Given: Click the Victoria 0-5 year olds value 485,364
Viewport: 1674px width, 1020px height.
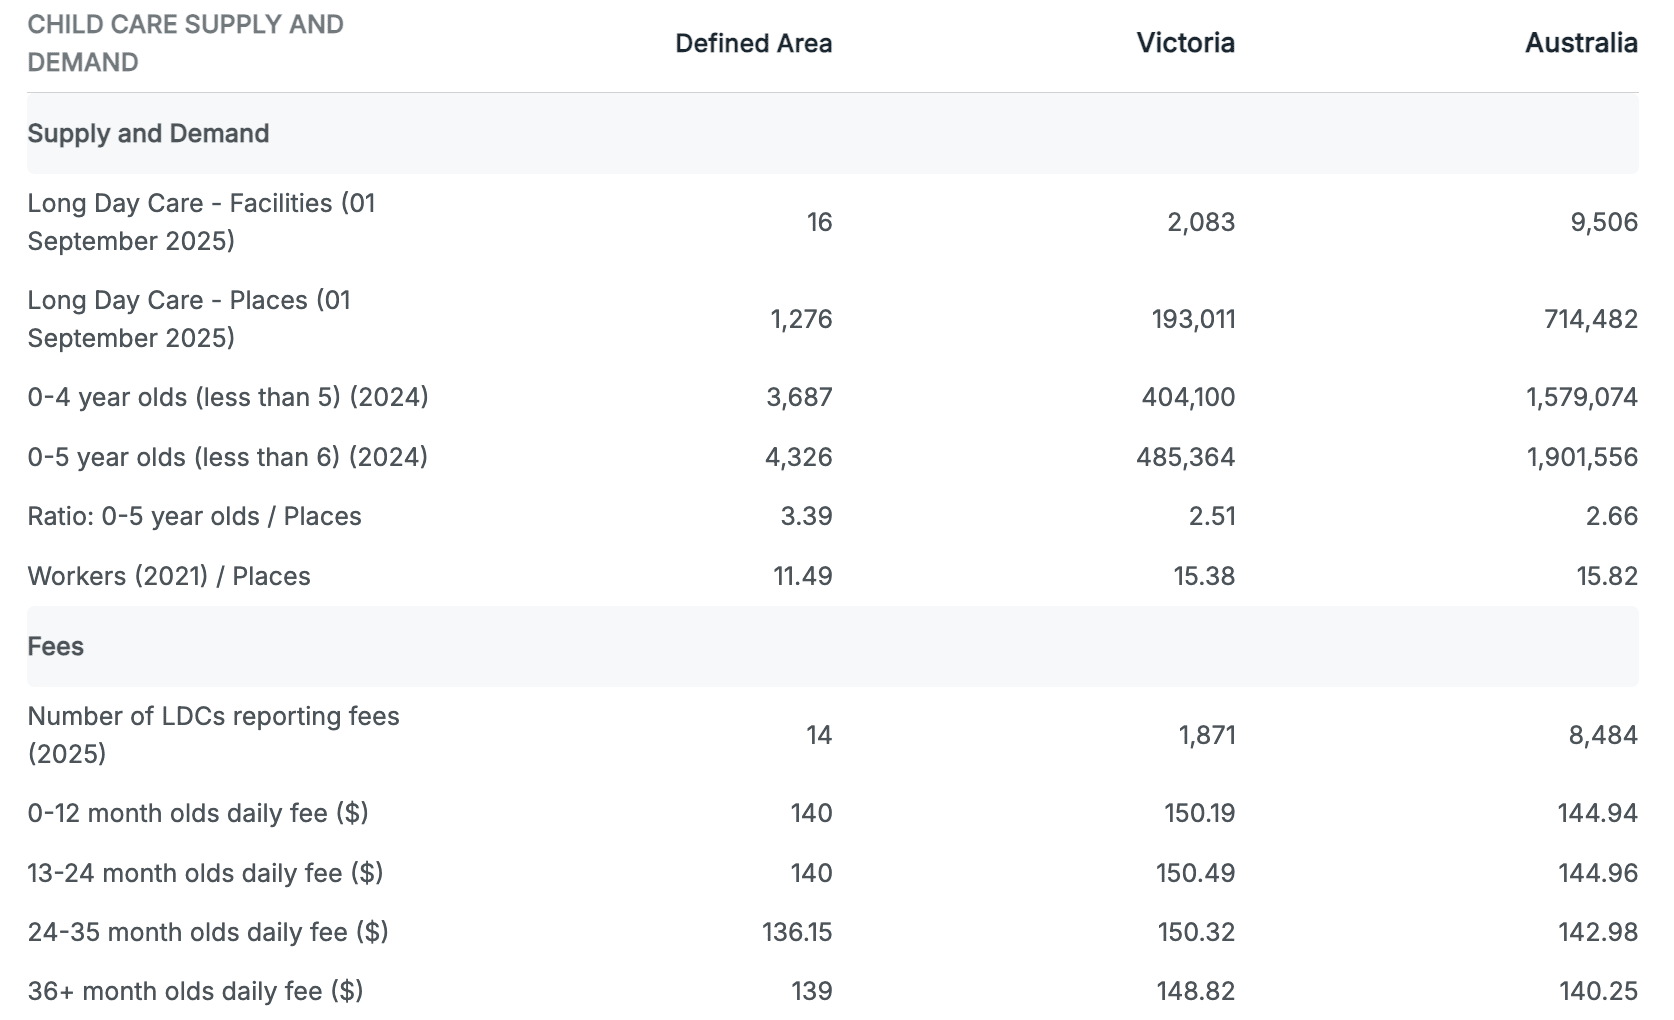Looking at the screenshot, I should 1185,457.
